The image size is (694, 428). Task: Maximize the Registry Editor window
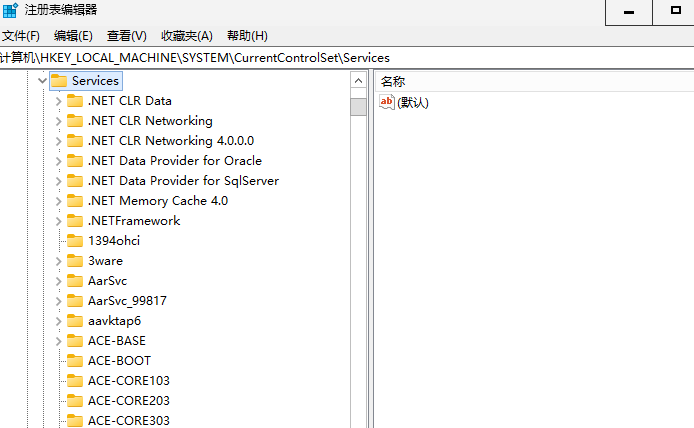675,12
